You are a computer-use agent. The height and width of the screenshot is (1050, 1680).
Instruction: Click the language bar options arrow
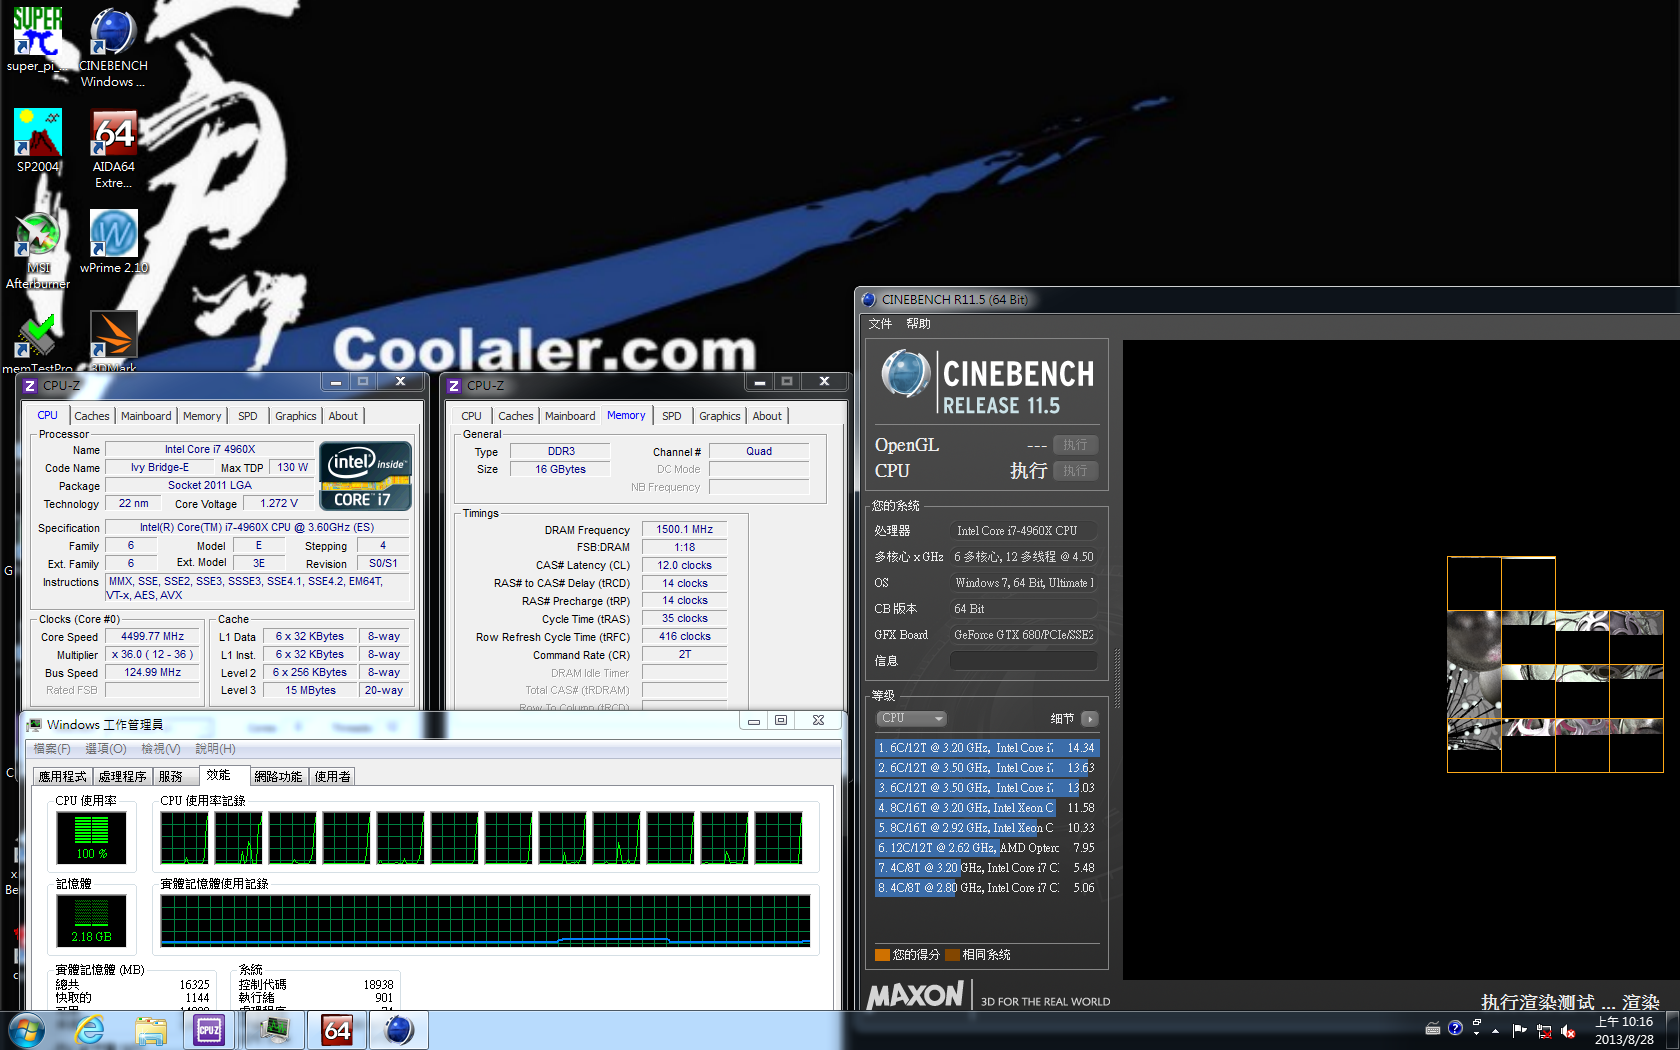coord(1476,1033)
